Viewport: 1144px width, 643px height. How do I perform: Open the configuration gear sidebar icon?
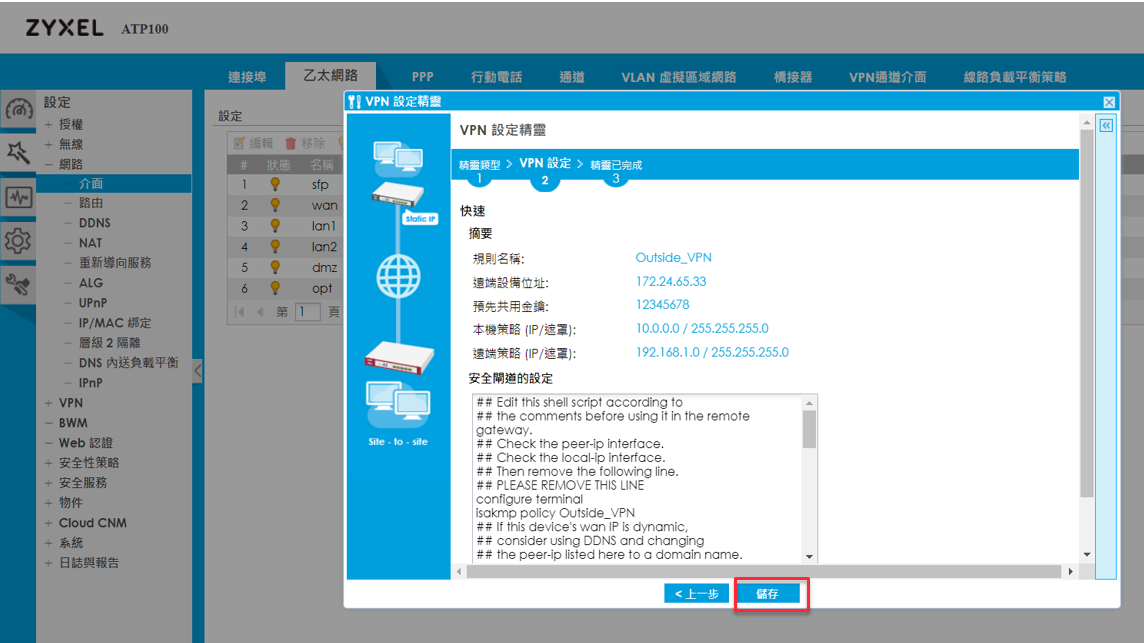coord(18,241)
